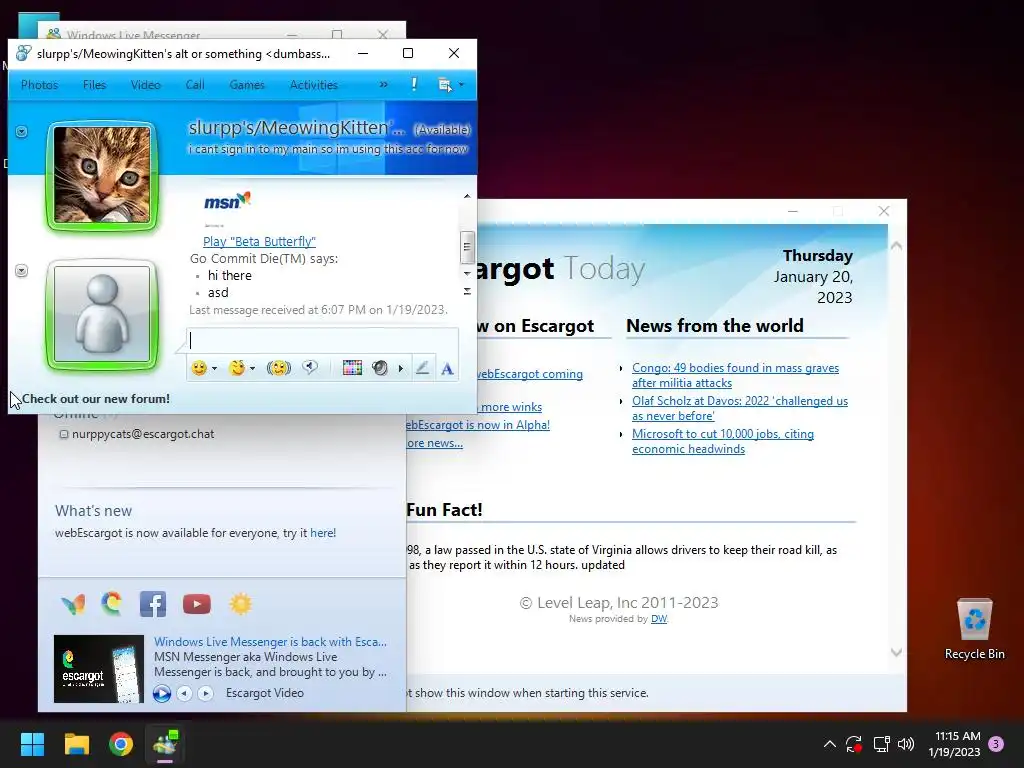Open Windows Start menu
Screen dimensions: 1024x768
[32, 744]
